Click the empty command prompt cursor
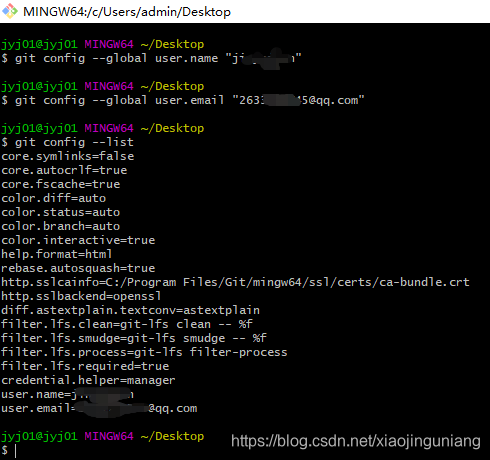The width and height of the screenshot is (490, 460). pos(15,451)
